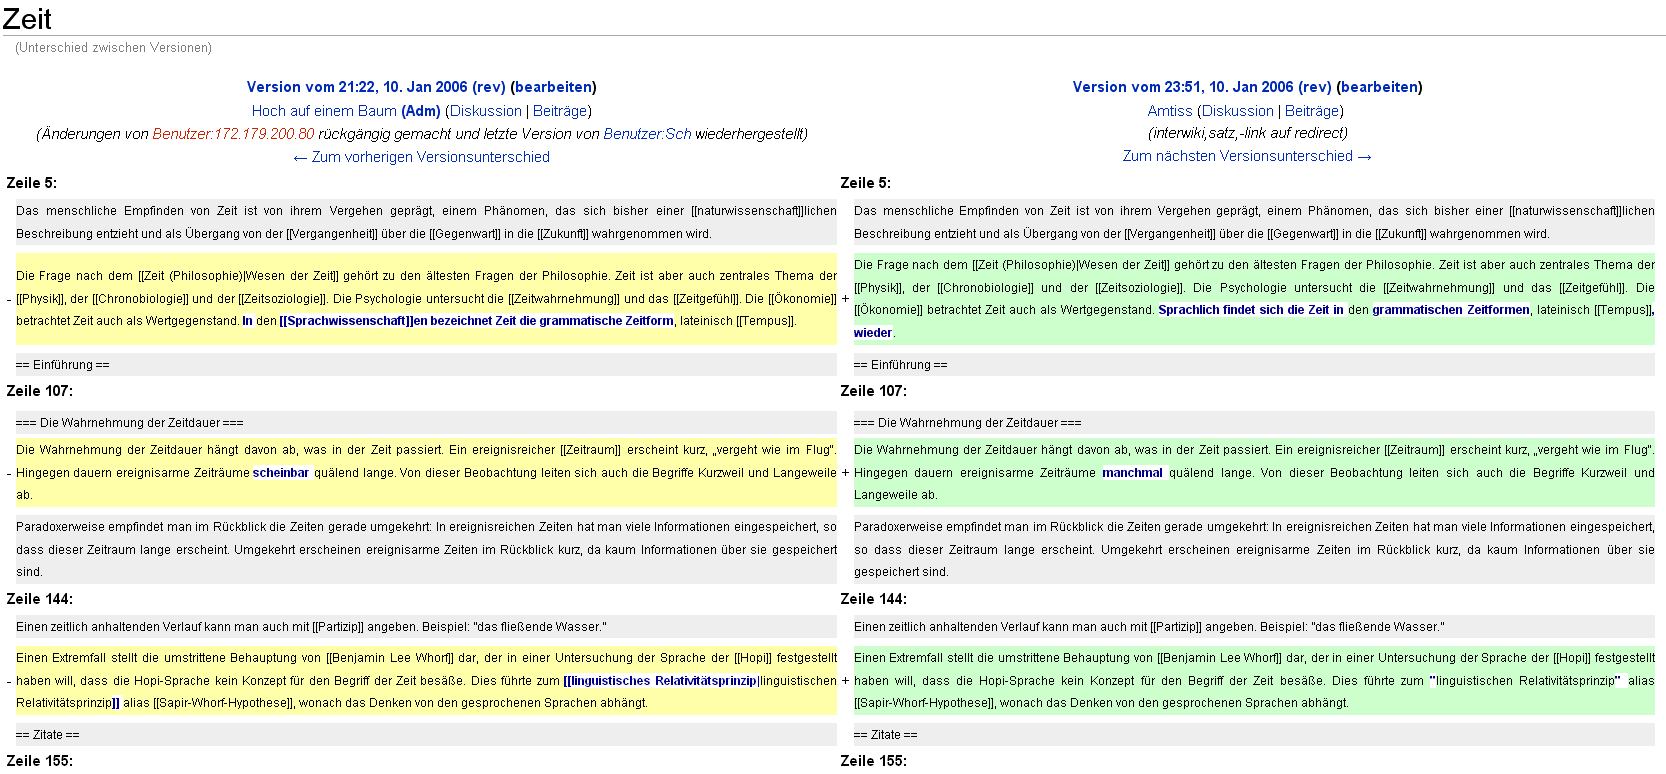Image resolution: width=1666 pixels, height=774 pixels.
Task: Click right 'bearbeiten' link for the 23:51 version
Action: point(1379,87)
